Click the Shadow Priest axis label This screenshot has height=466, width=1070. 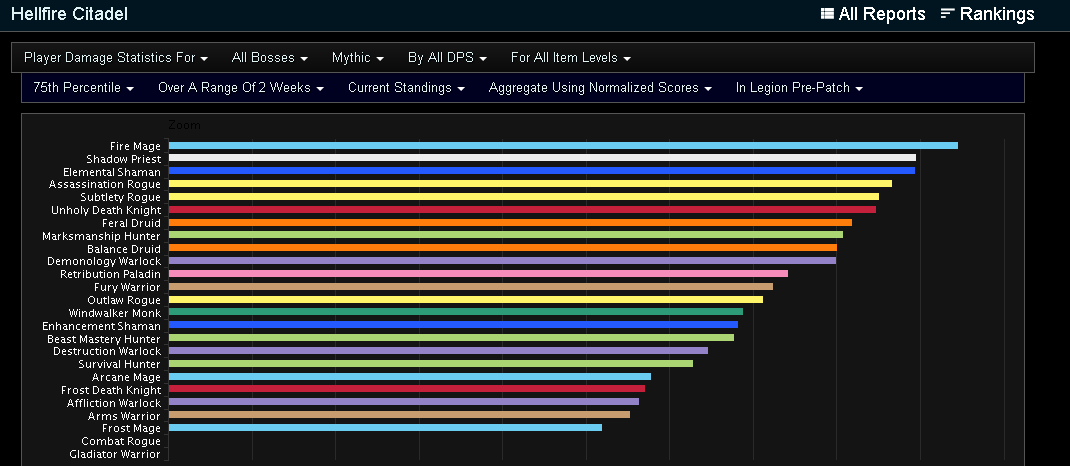pos(124,159)
